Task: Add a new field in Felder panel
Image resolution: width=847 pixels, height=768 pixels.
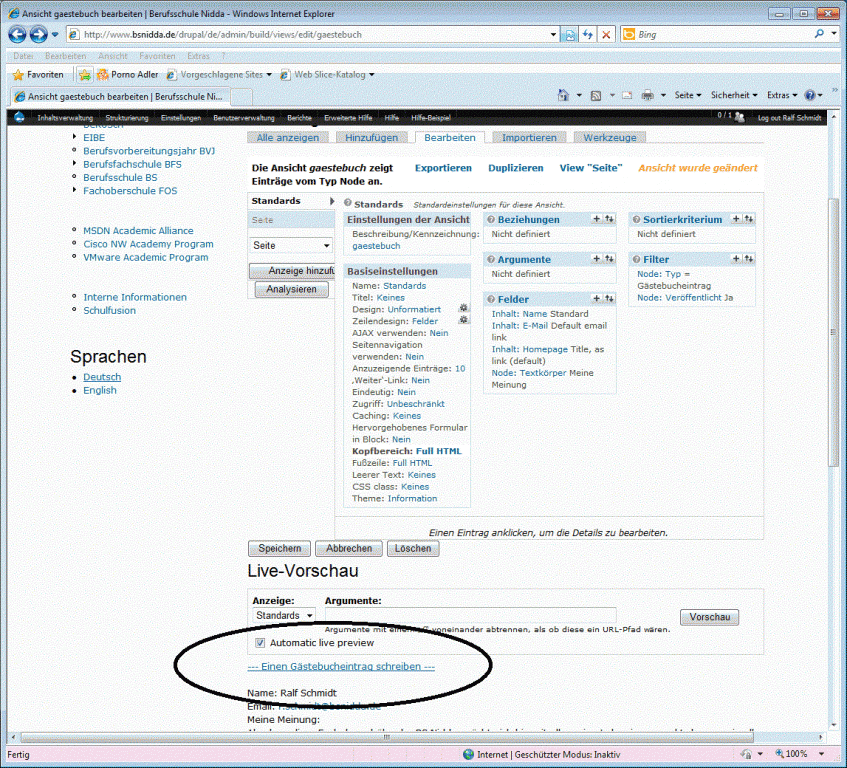Action: (597, 299)
